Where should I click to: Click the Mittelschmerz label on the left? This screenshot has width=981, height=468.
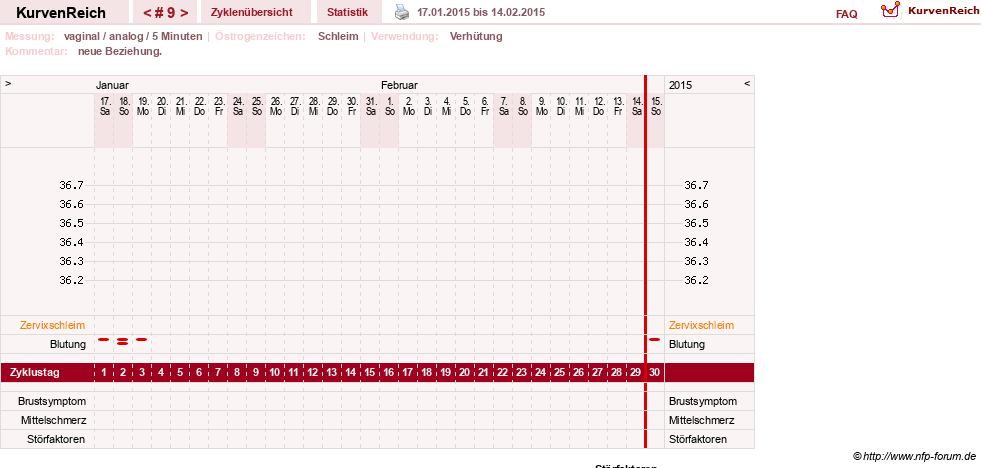(53, 420)
